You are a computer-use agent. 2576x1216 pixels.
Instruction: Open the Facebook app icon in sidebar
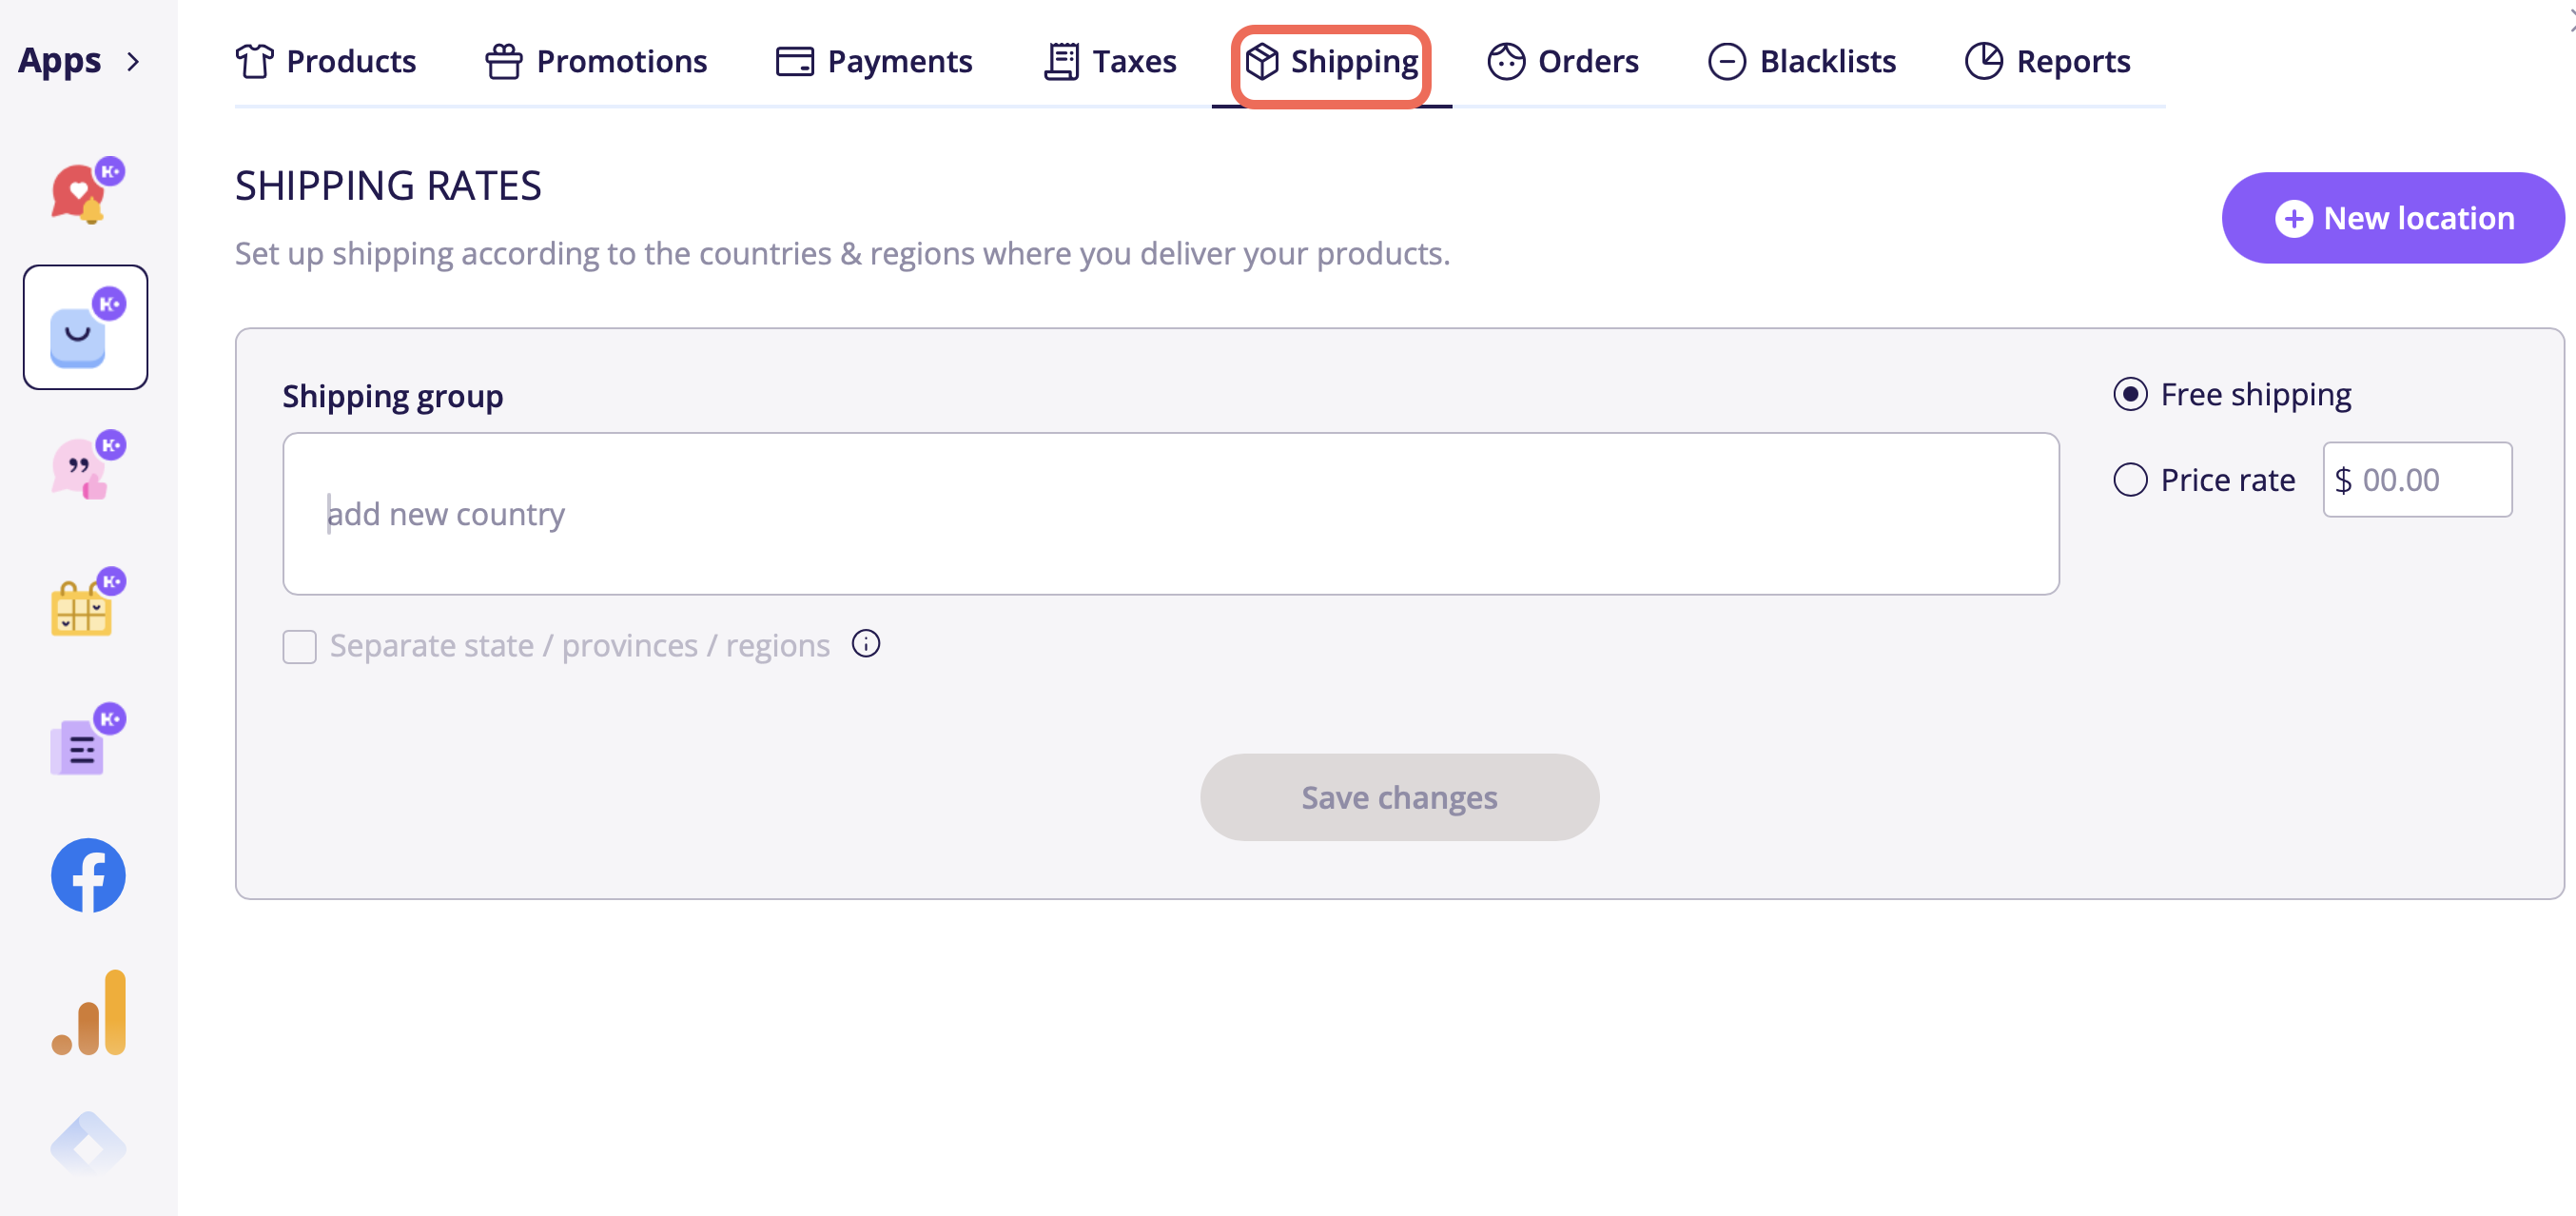tap(88, 875)
